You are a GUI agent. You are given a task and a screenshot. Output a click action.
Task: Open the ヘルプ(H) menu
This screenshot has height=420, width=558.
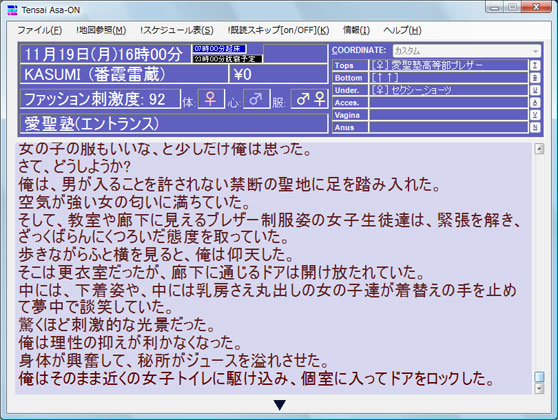pos(402,30)
